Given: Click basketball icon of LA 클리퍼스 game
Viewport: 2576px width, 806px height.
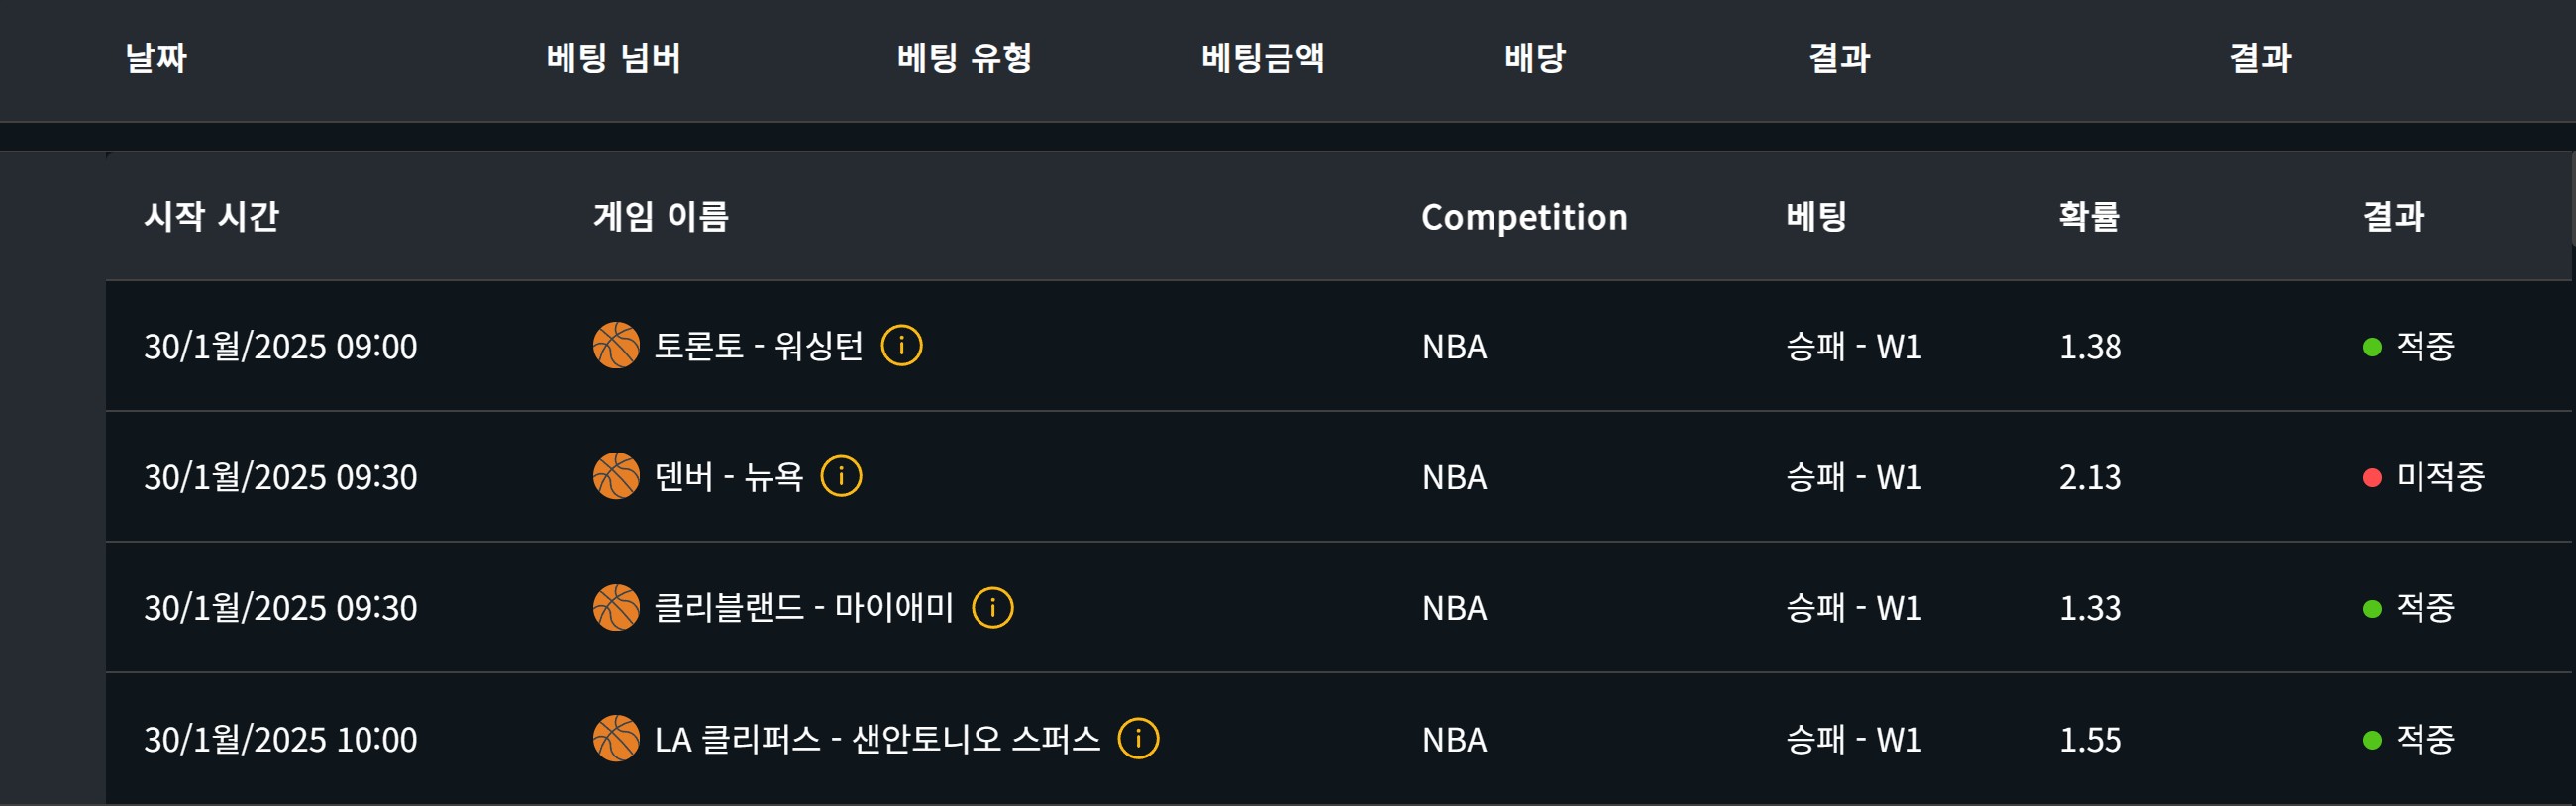Looking at the screenshot, I should (x=616, y=739).
